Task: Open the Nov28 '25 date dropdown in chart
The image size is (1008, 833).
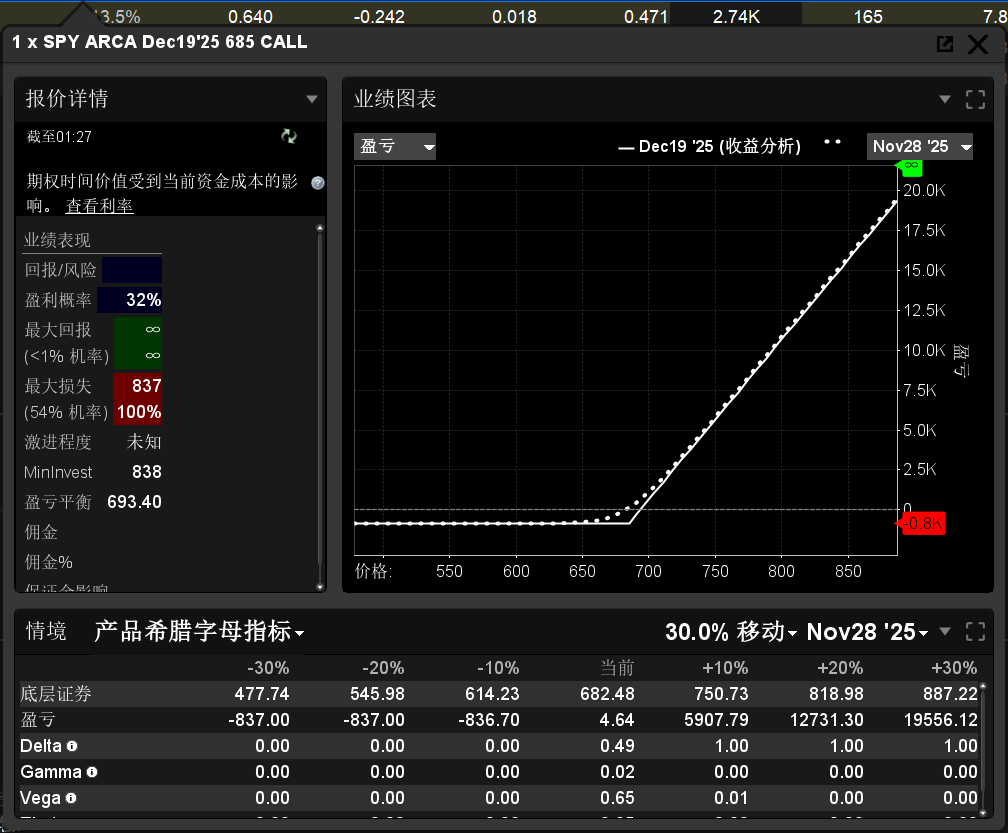Action: click(920, 147)
